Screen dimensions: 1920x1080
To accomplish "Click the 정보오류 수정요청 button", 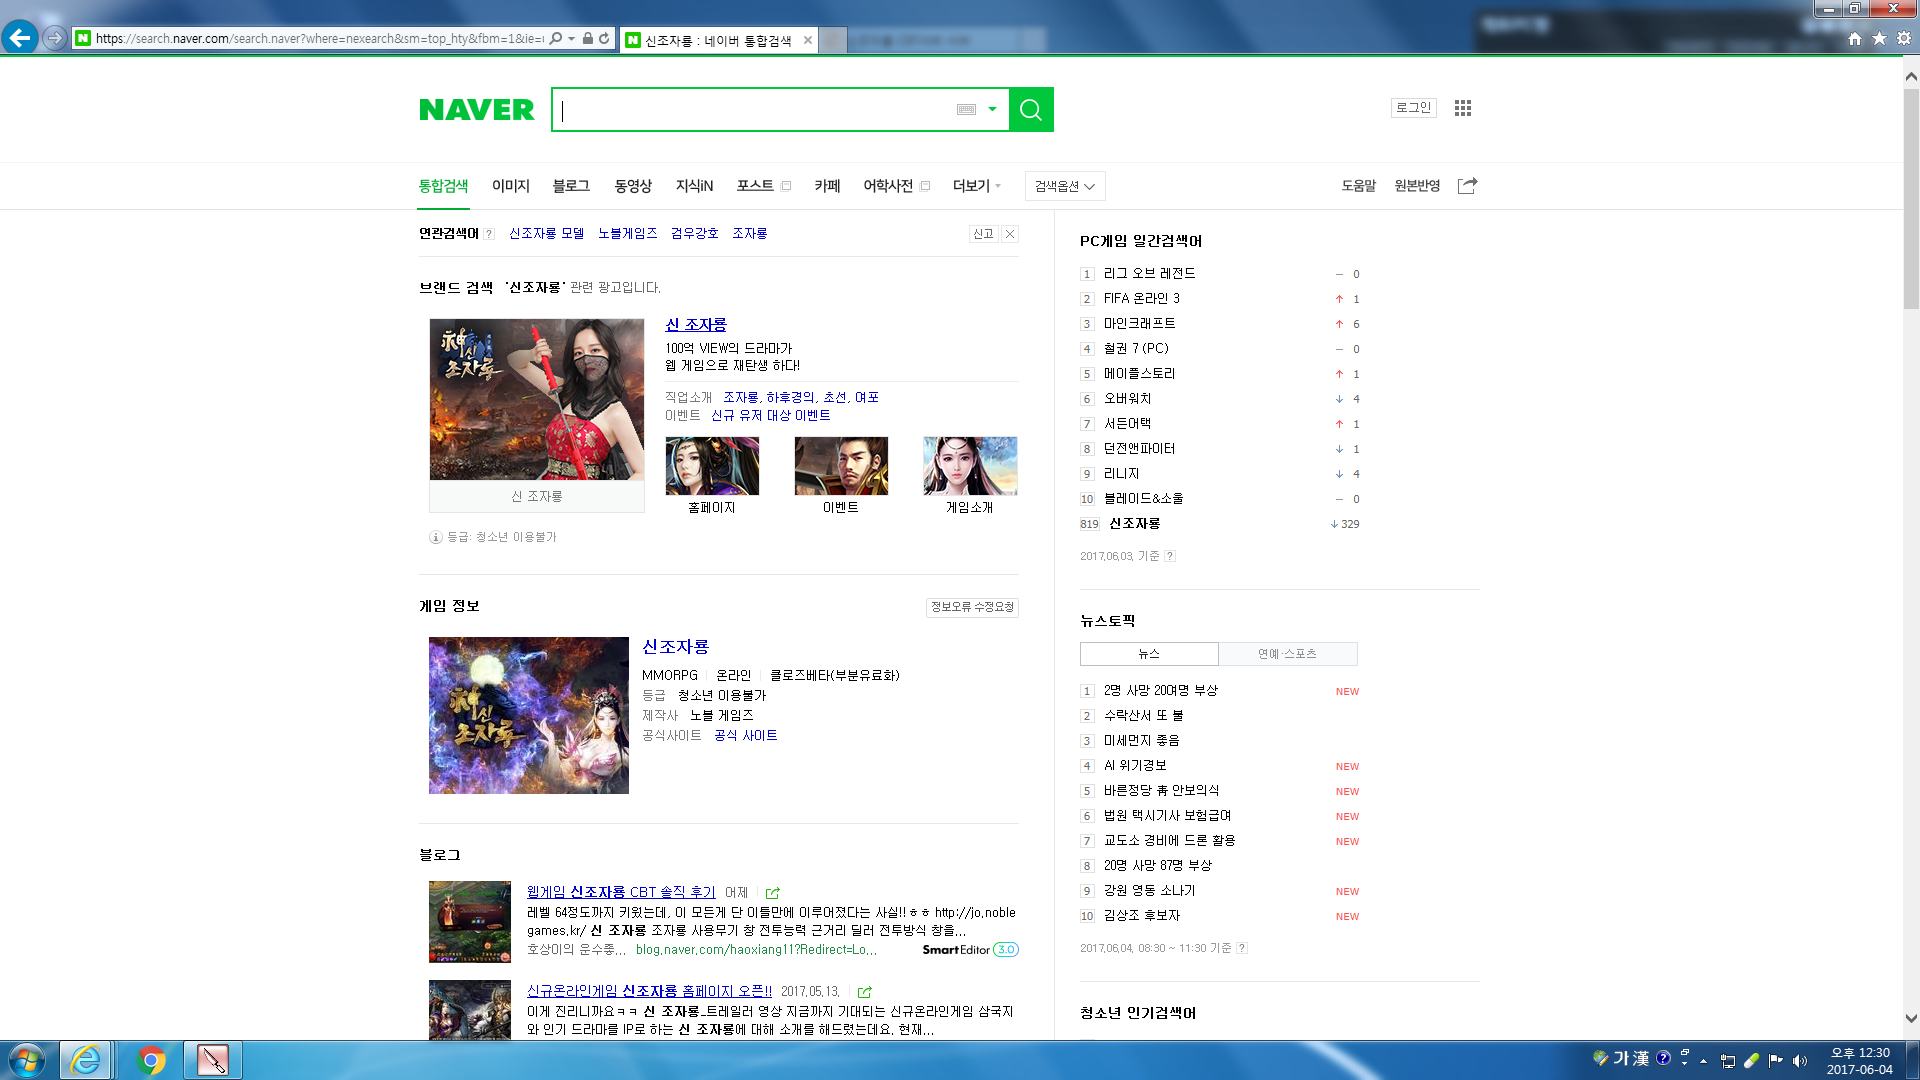I will tap(972, 607).
